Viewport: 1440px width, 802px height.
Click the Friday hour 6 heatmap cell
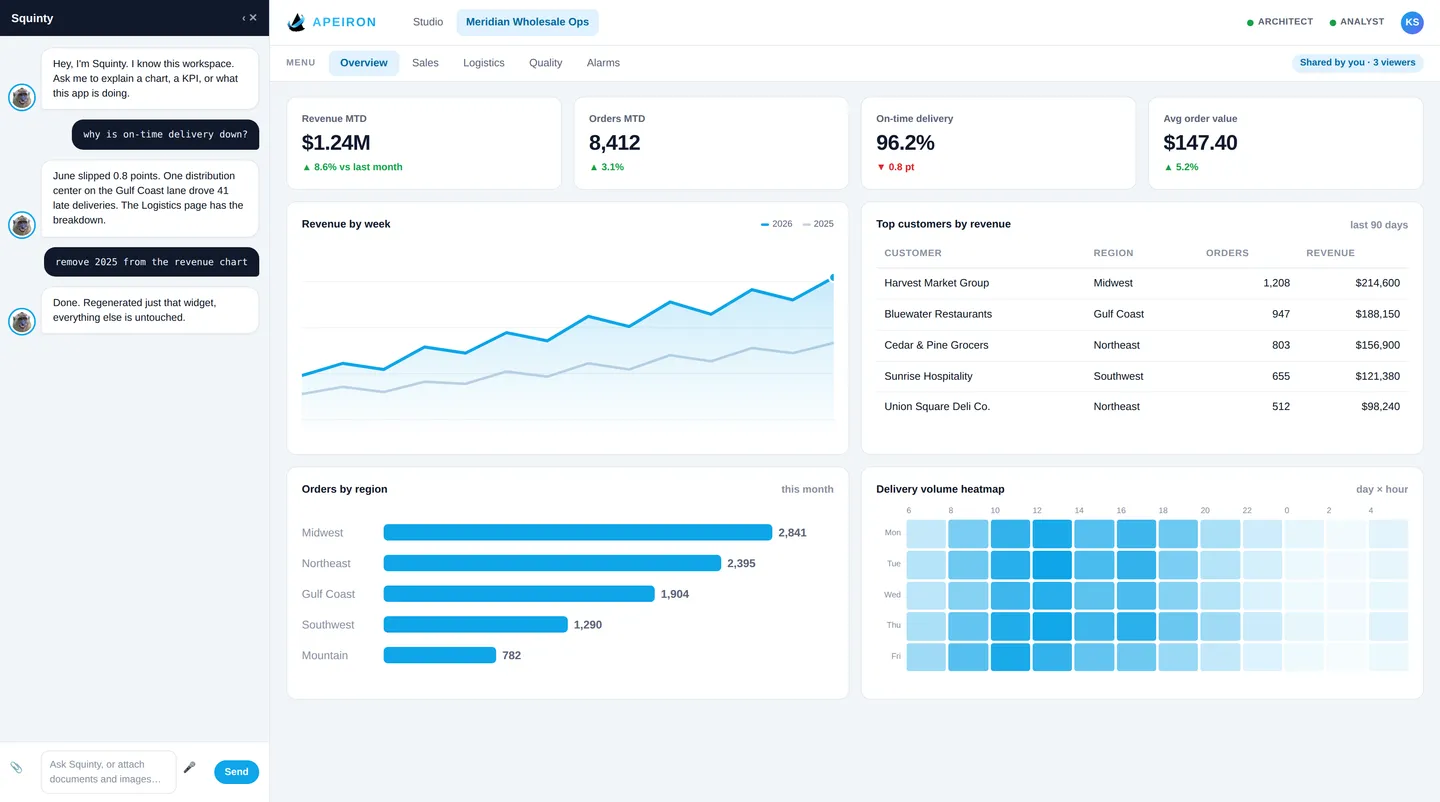click(925, 657)
